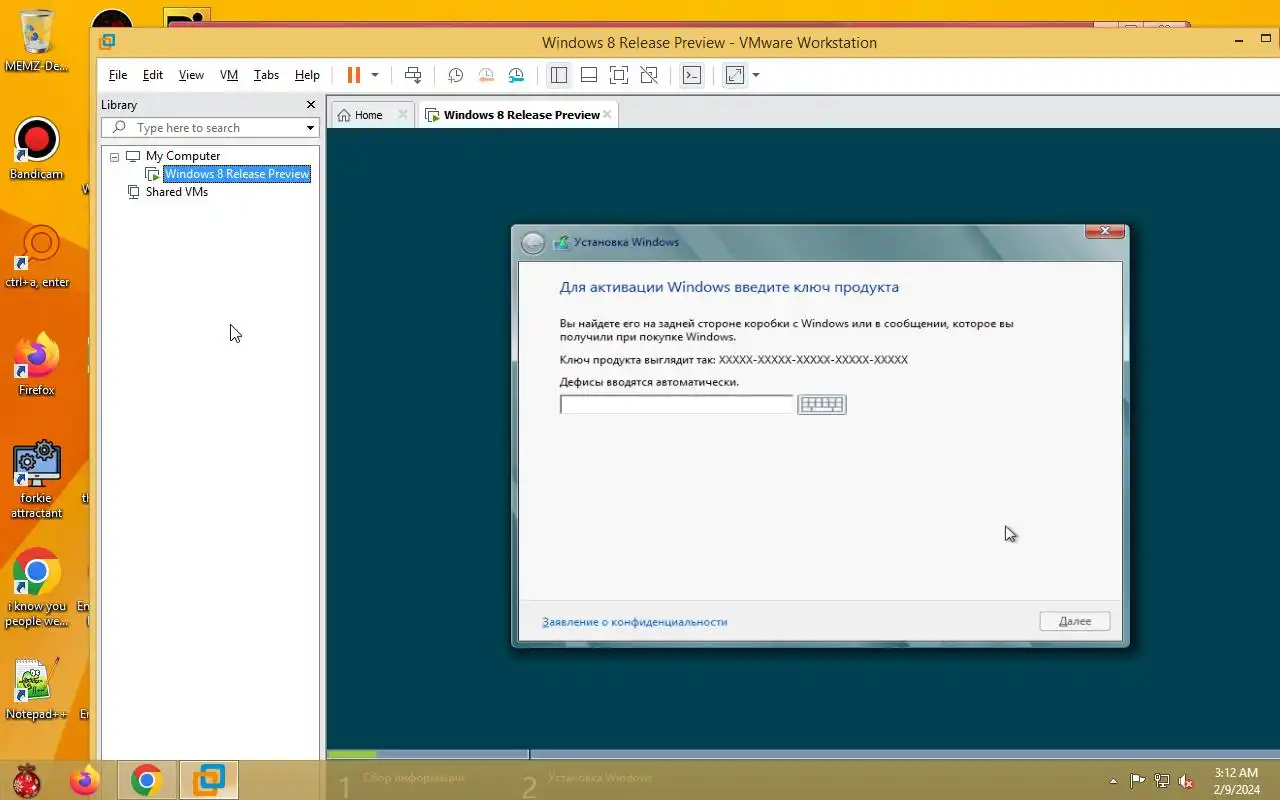Open the MEMZ recycle bin desktop icon
Viewport: 1280px width, 800px height.
pos(35,40)
